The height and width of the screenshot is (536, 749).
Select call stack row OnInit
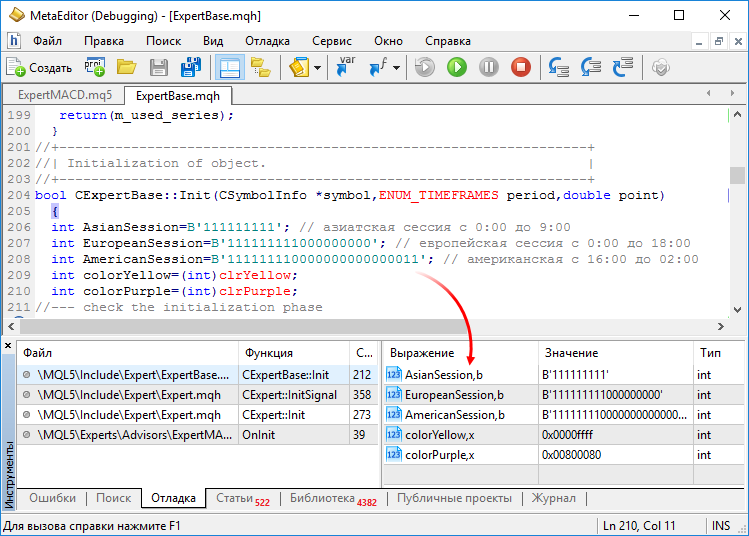pyautogui.click(x=197, y=435)
